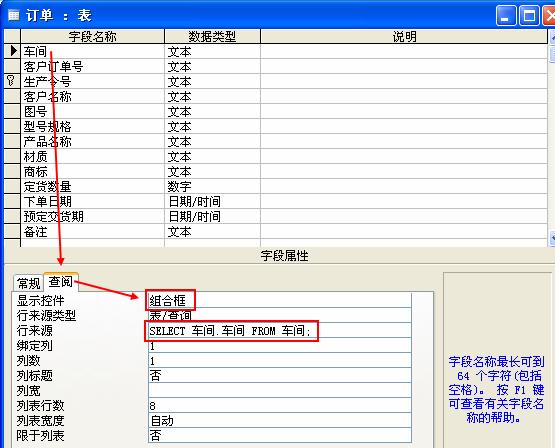Click the 行来源 SQL statement field
The height and width of the screenshot is (448, 555).
point(280,331)
